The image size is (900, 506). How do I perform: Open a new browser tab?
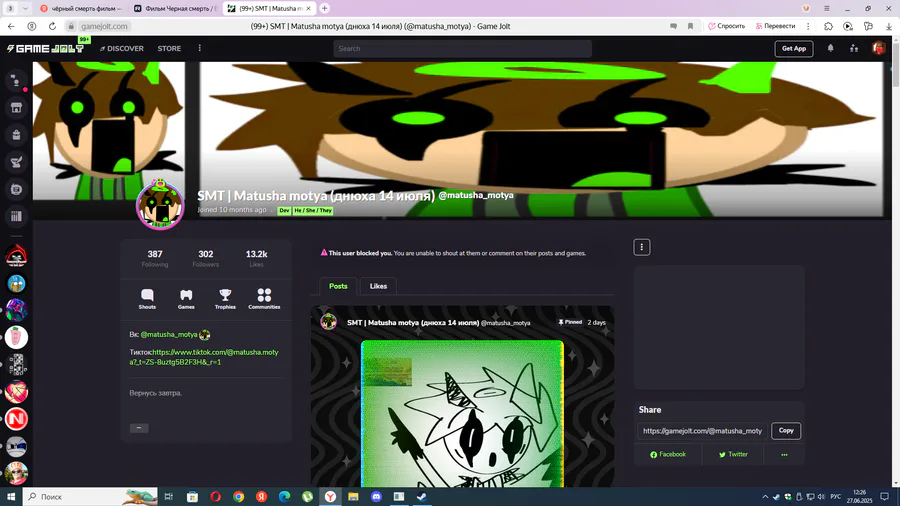[324, 8]
